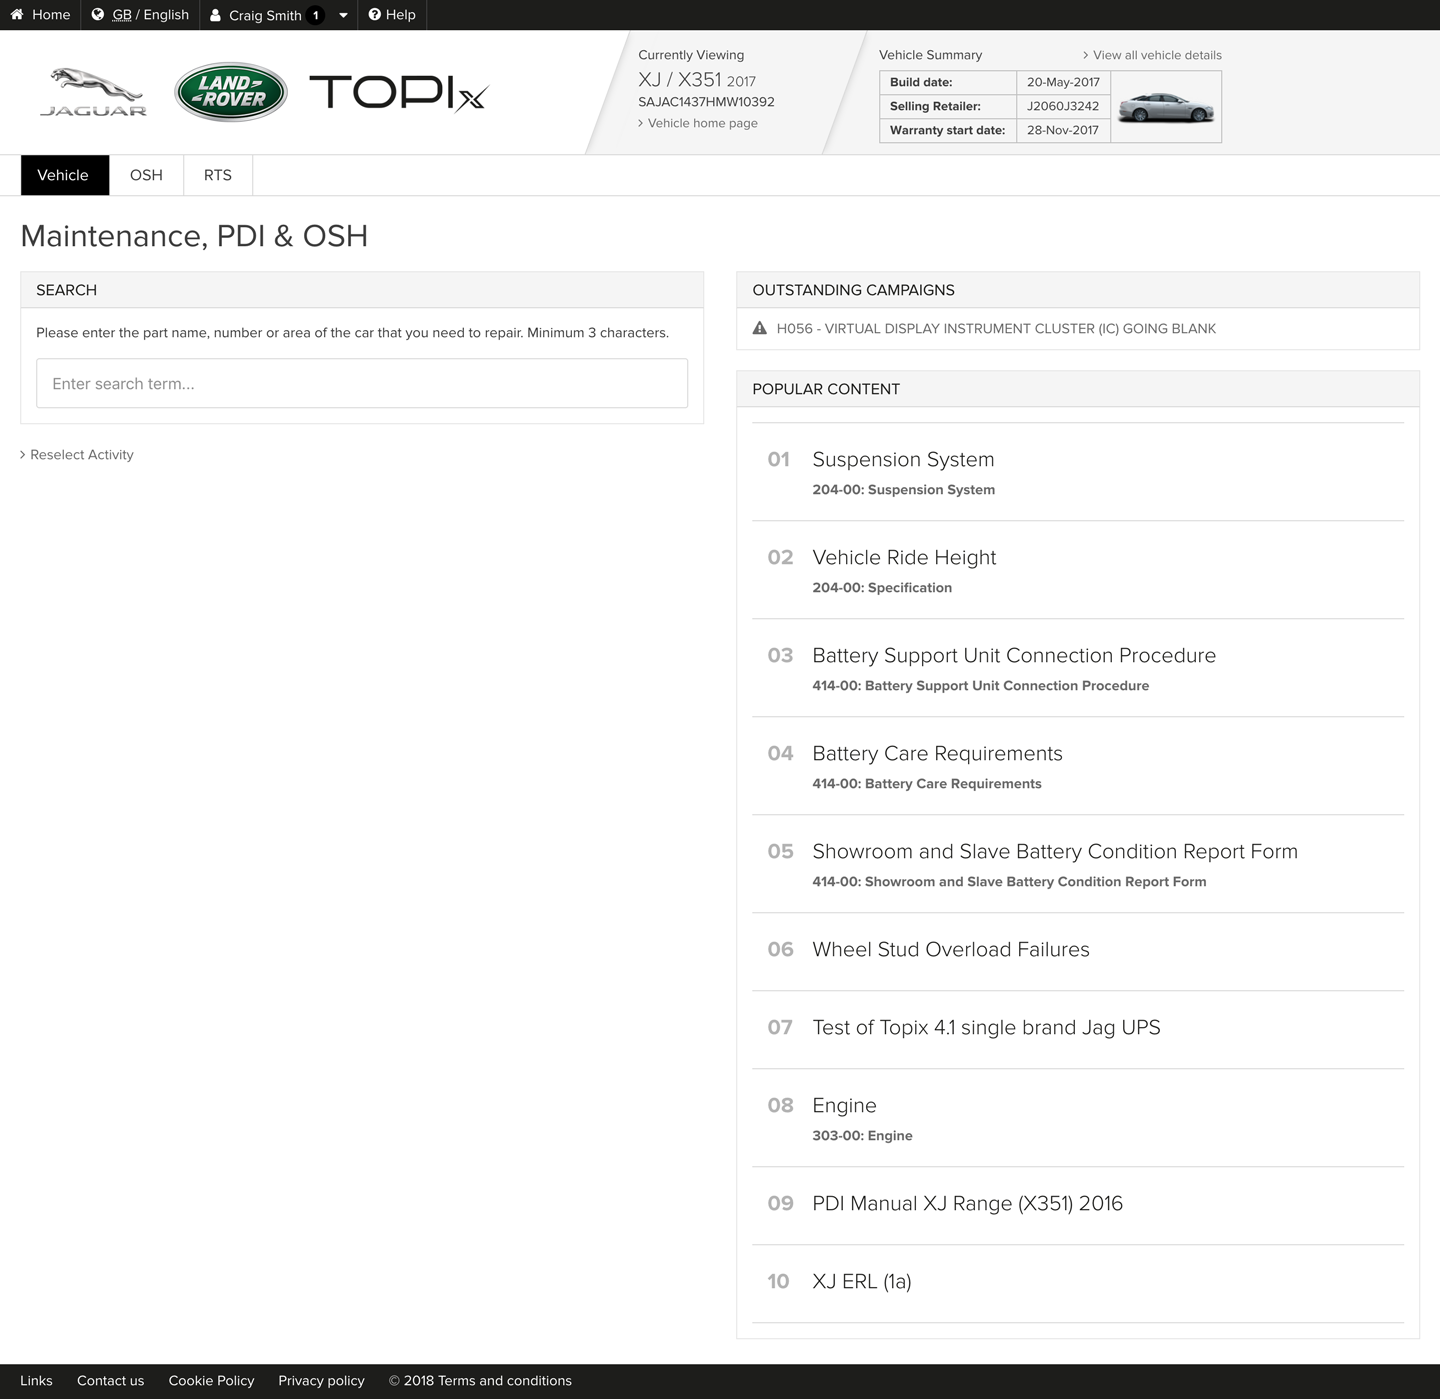Click the Help question mark icon
1440x1399 pixels.
[375, 14]
